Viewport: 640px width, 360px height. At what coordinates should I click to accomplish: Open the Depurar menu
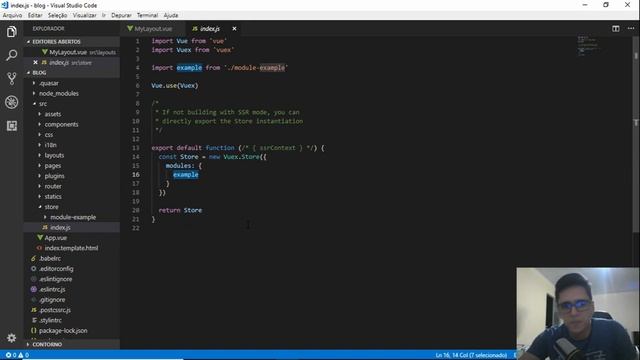121,15
